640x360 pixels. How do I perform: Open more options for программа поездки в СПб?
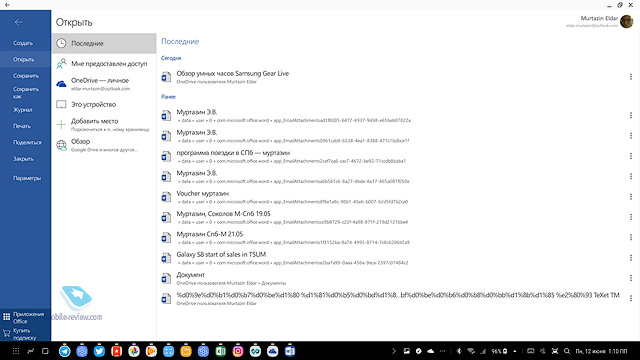coord(631,156)
